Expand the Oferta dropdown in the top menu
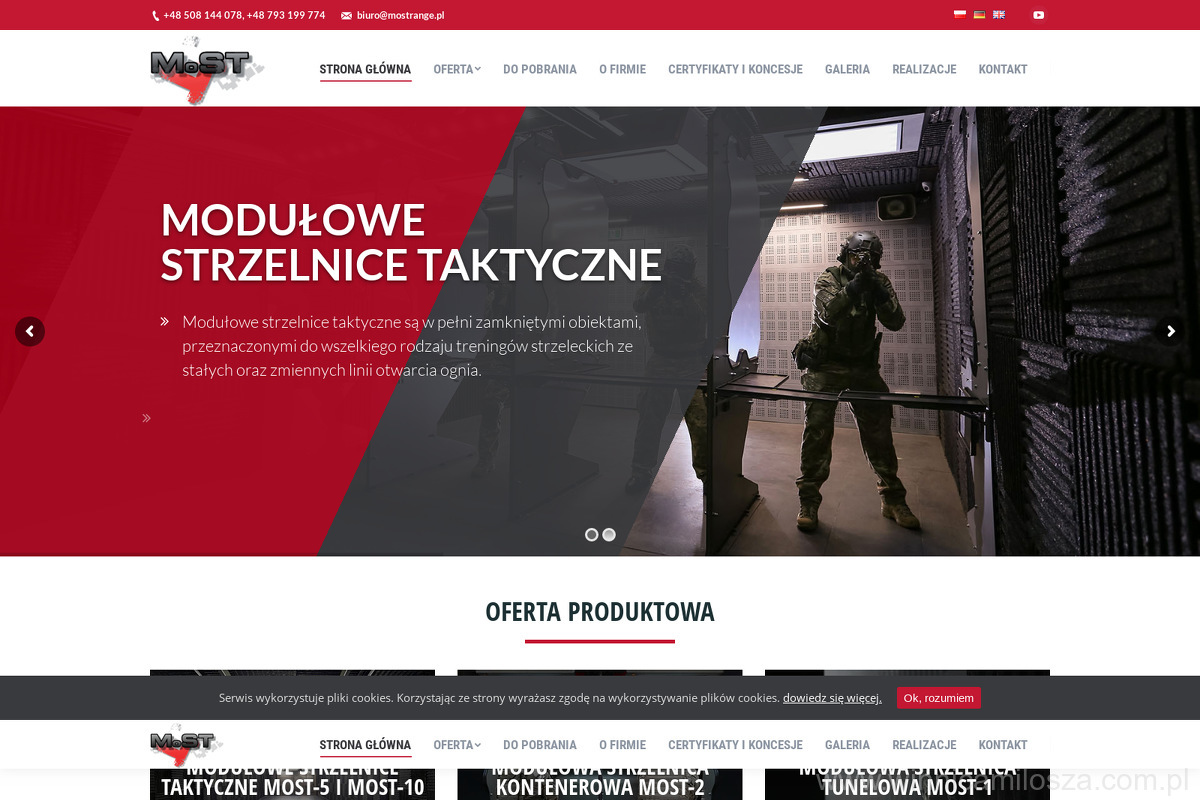Screen dimensions: 1200x800 point(456,69)
